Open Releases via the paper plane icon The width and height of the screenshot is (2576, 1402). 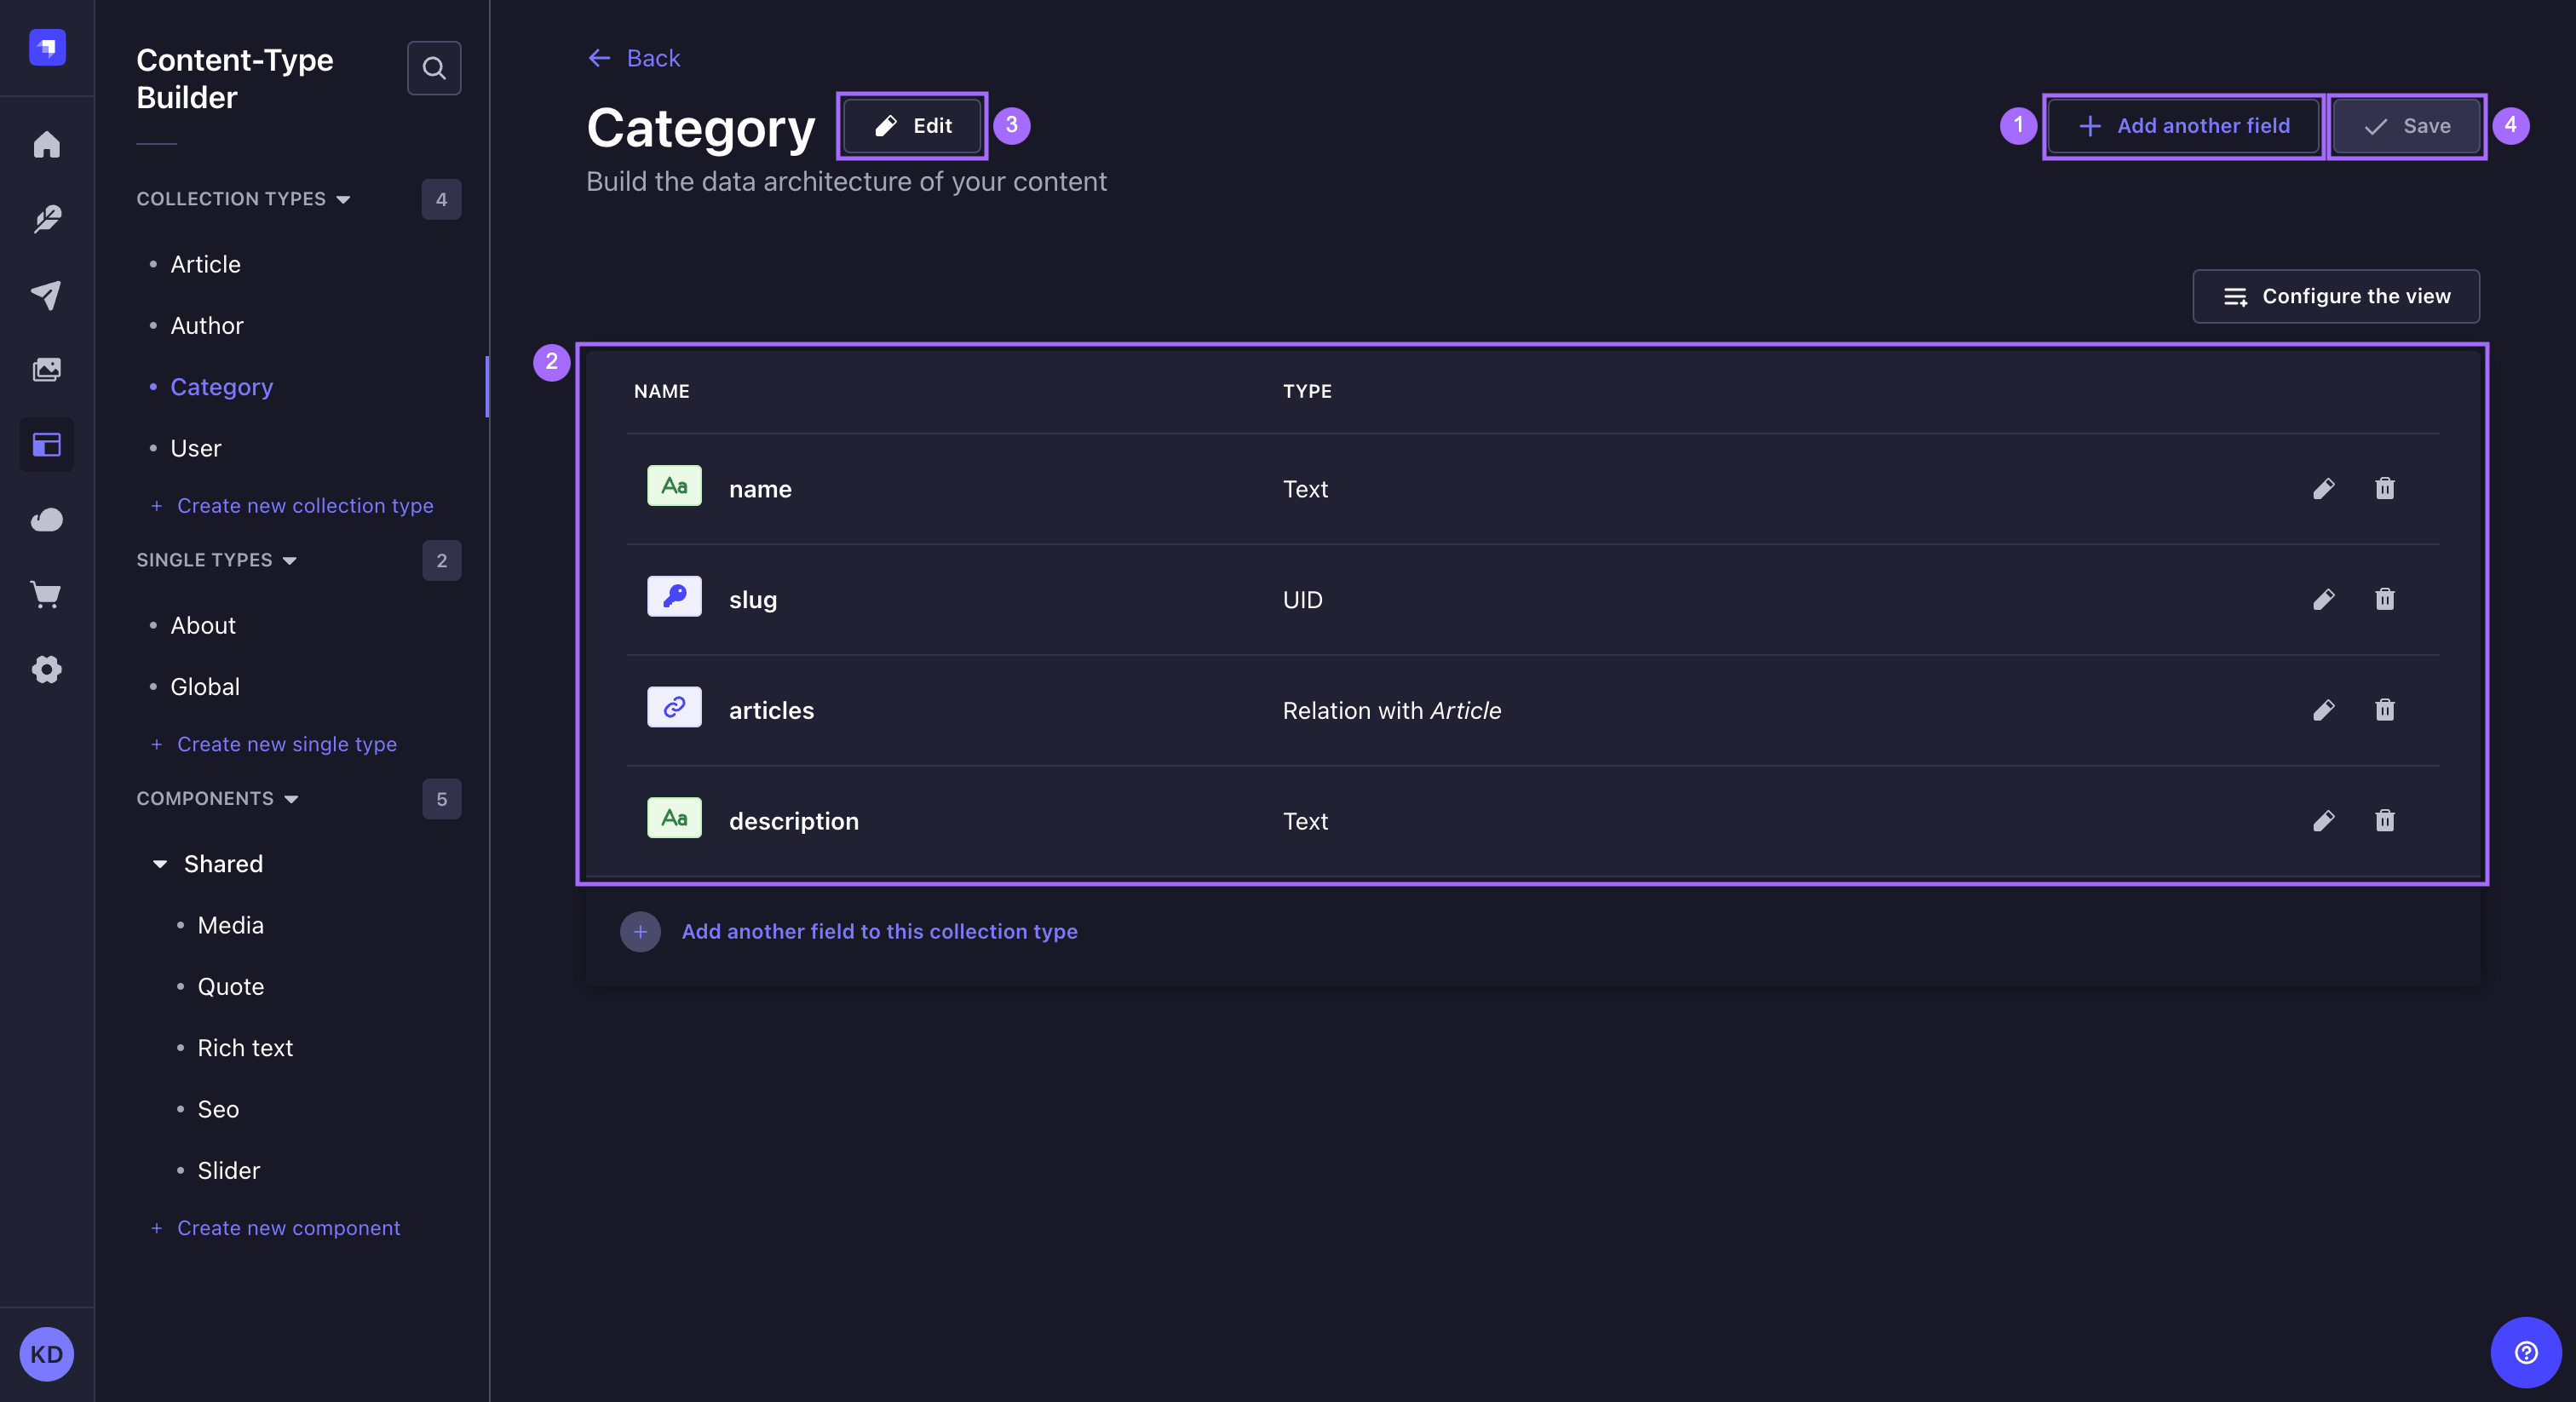click(x=47, y=294)
